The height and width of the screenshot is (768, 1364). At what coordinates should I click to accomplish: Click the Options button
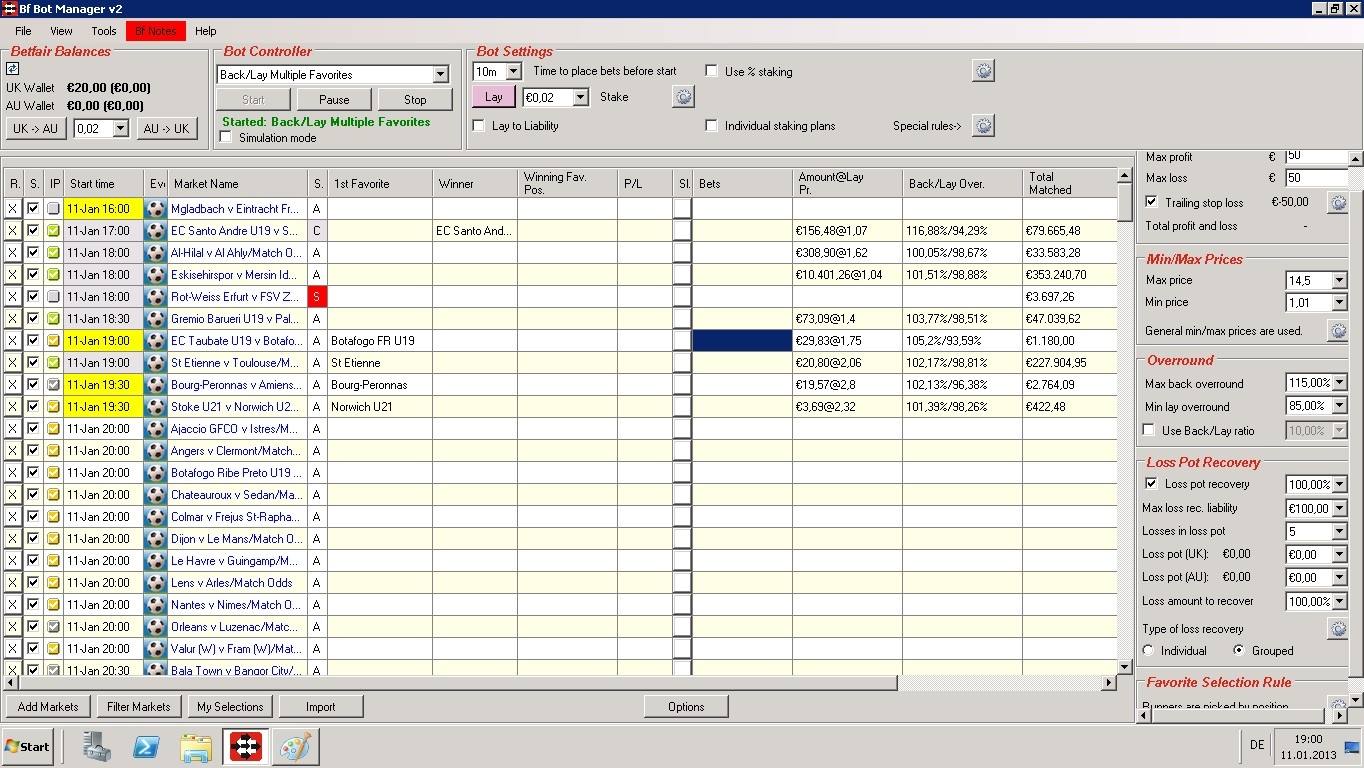tap(686, 707)
